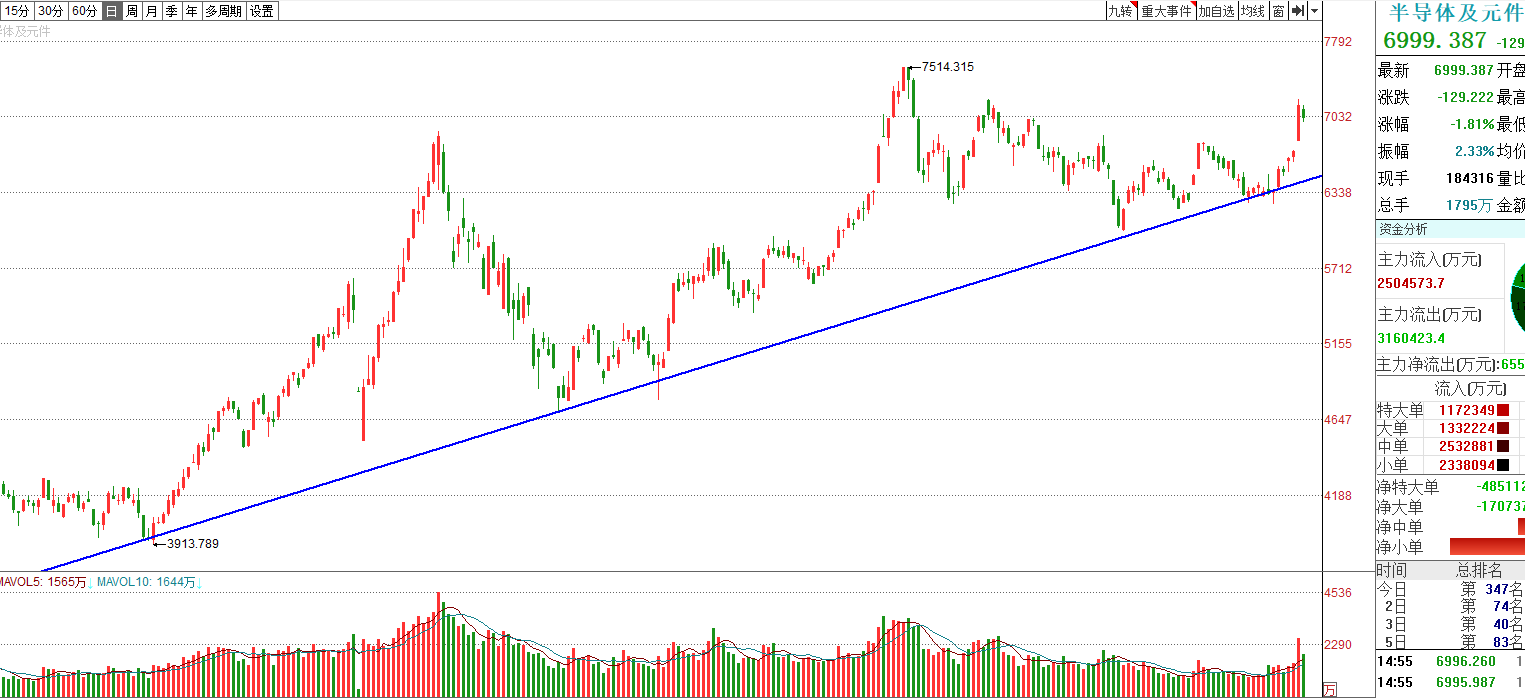Enable the 九转 indicator
This screenshot has height=698, width=1525.
click(x=1121, y=11)
